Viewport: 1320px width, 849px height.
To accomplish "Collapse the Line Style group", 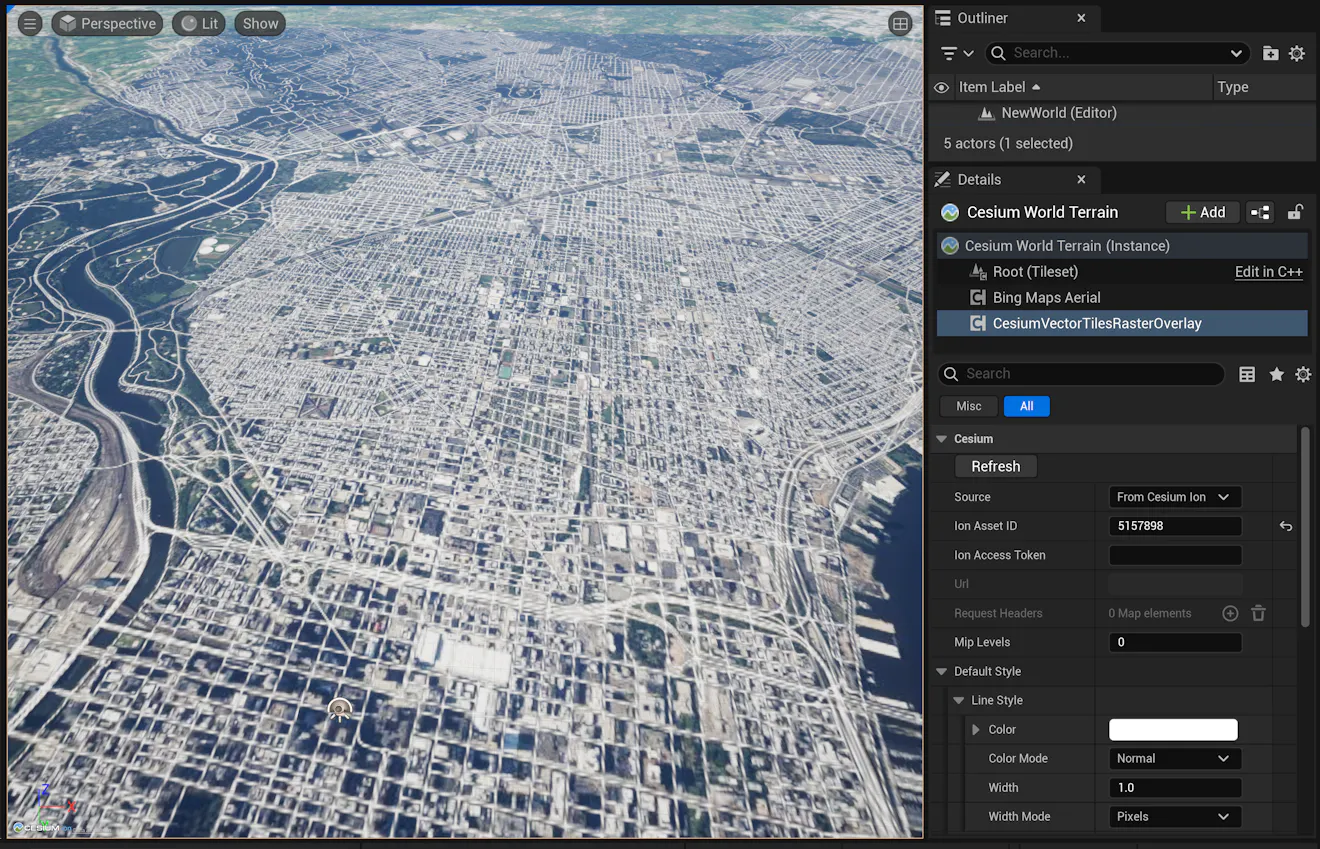I will [x=958, y=700].
